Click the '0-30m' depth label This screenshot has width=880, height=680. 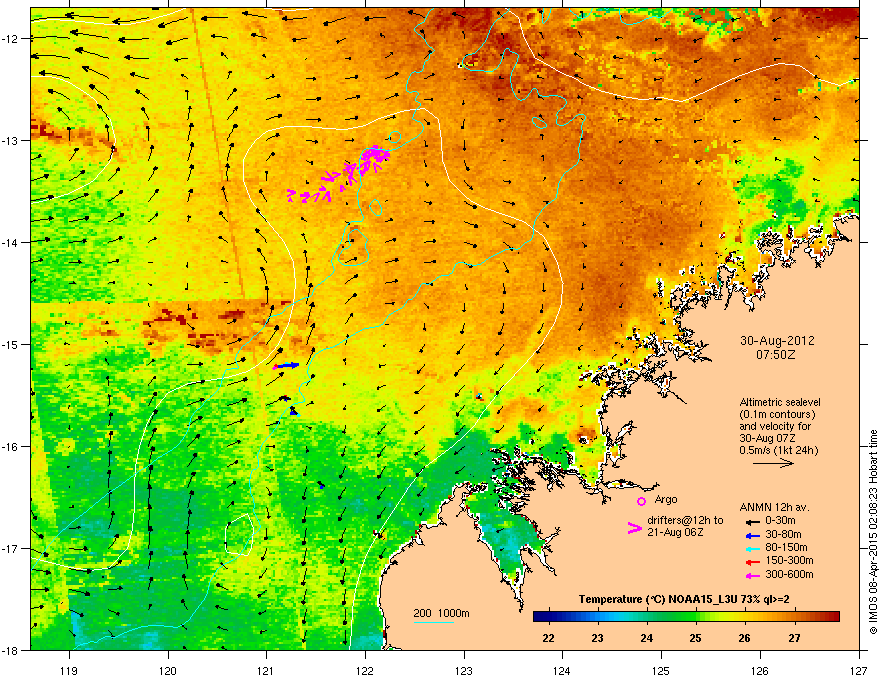[780, 521]
